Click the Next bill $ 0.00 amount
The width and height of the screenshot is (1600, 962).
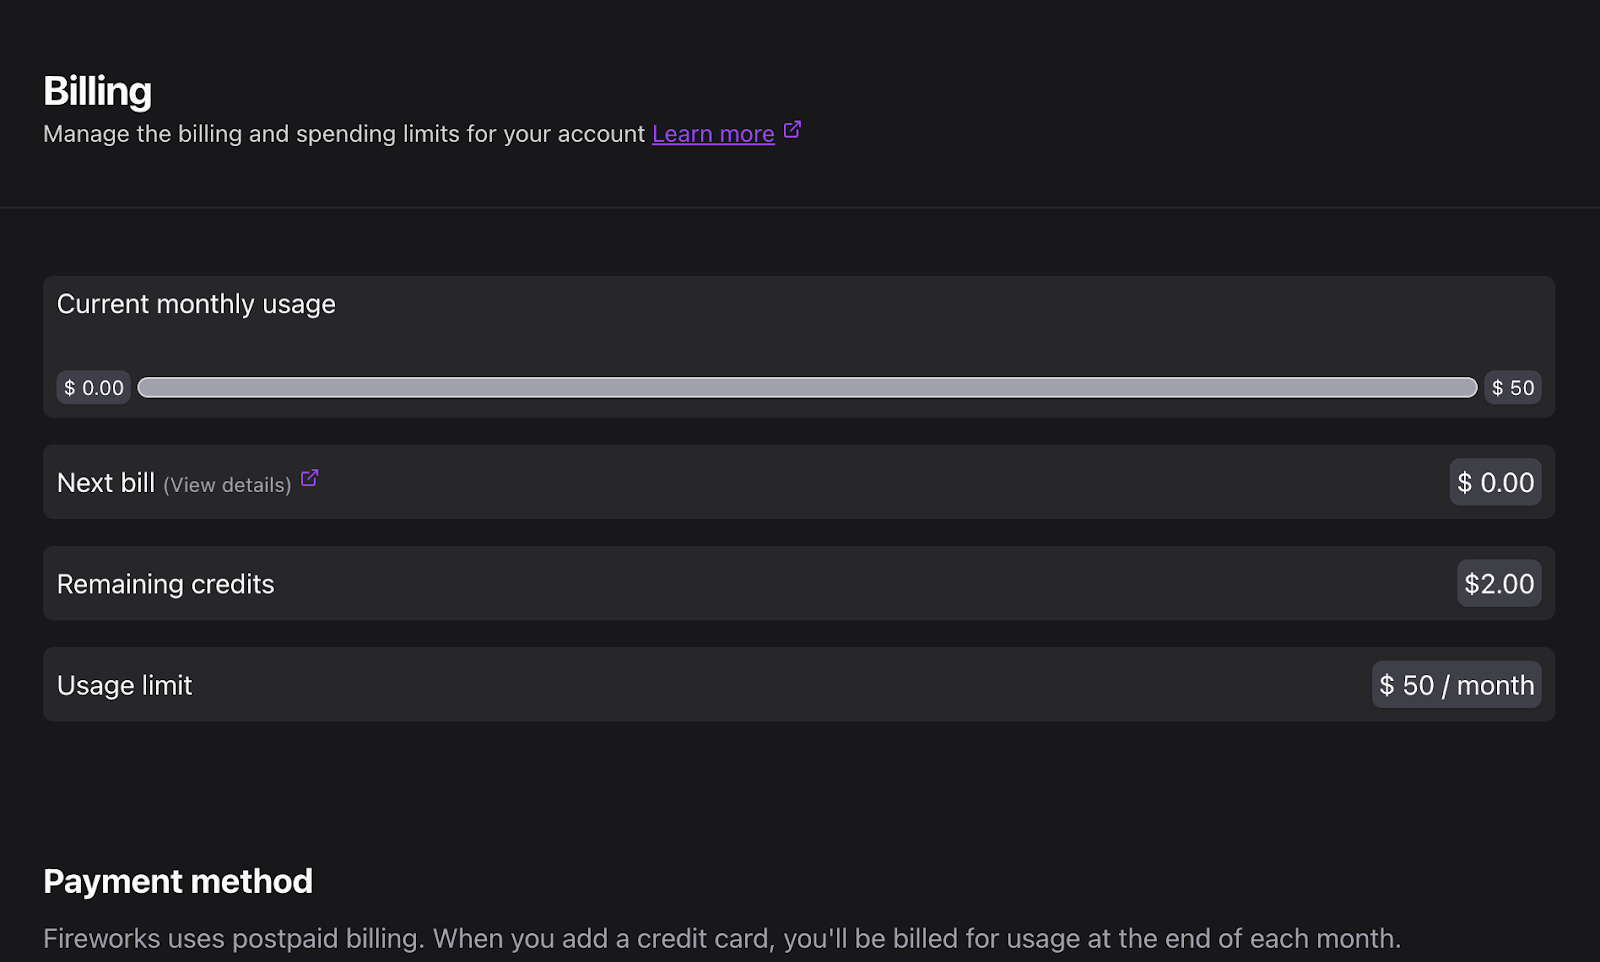pos(1495,483)
